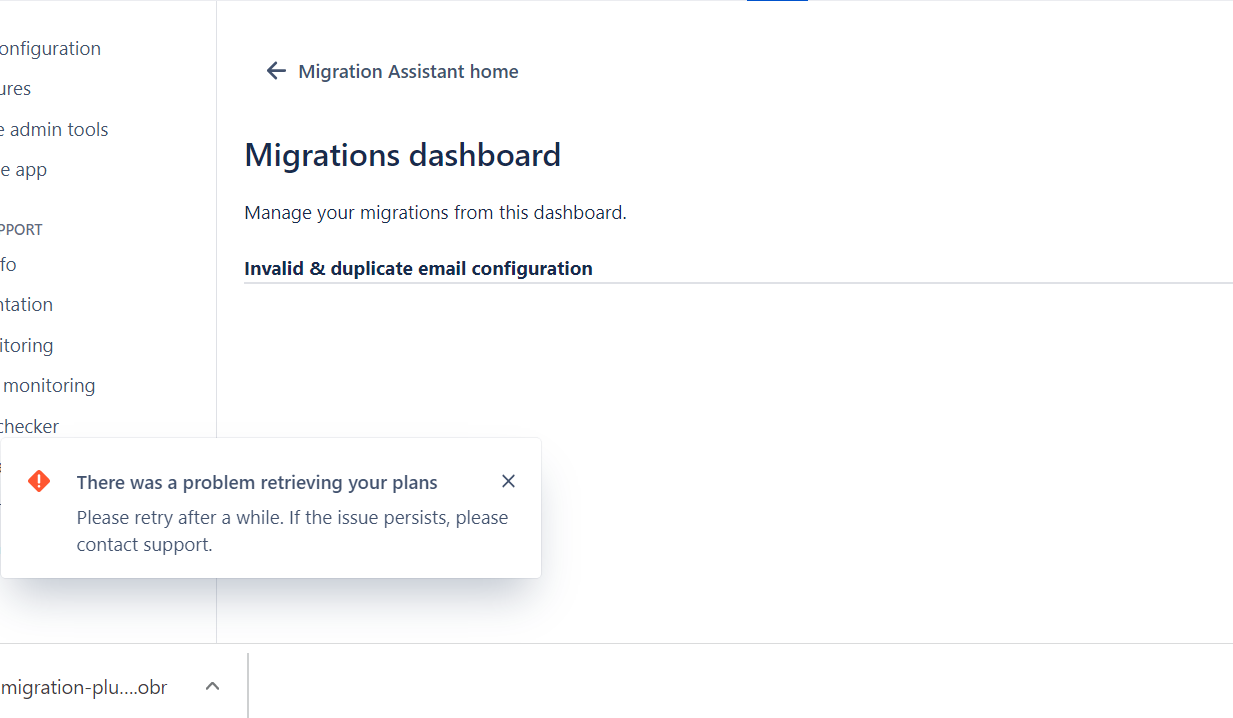Click the 'Migrations dashboard' heading

402,155
